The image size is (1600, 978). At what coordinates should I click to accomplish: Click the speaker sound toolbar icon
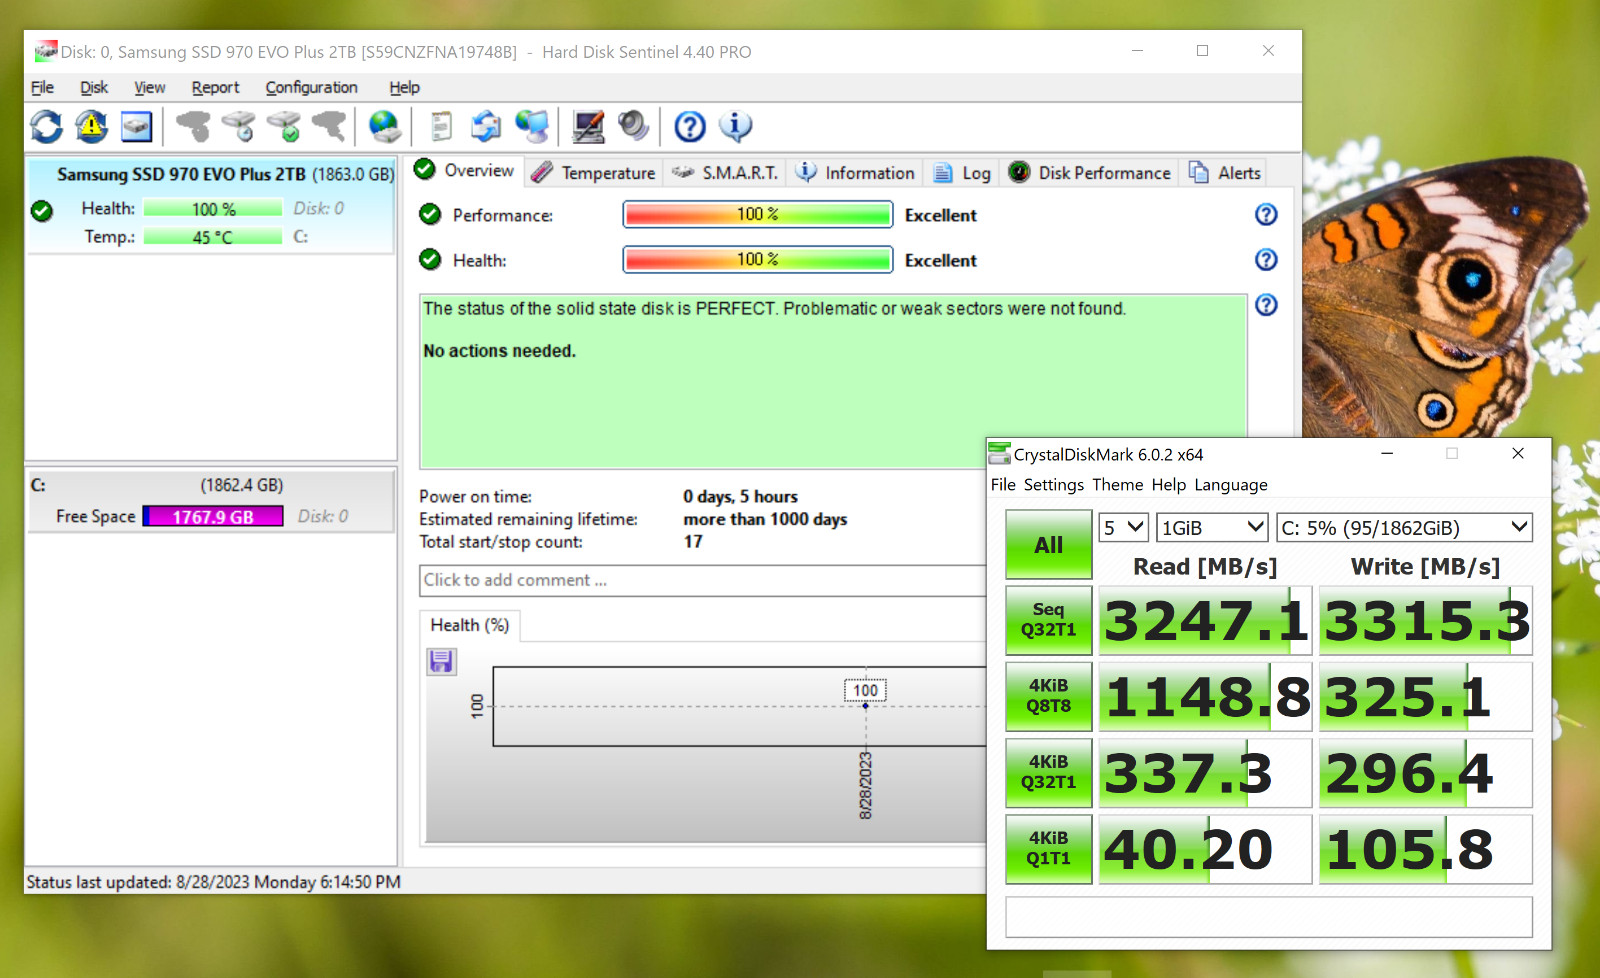(x=633, y=126)
